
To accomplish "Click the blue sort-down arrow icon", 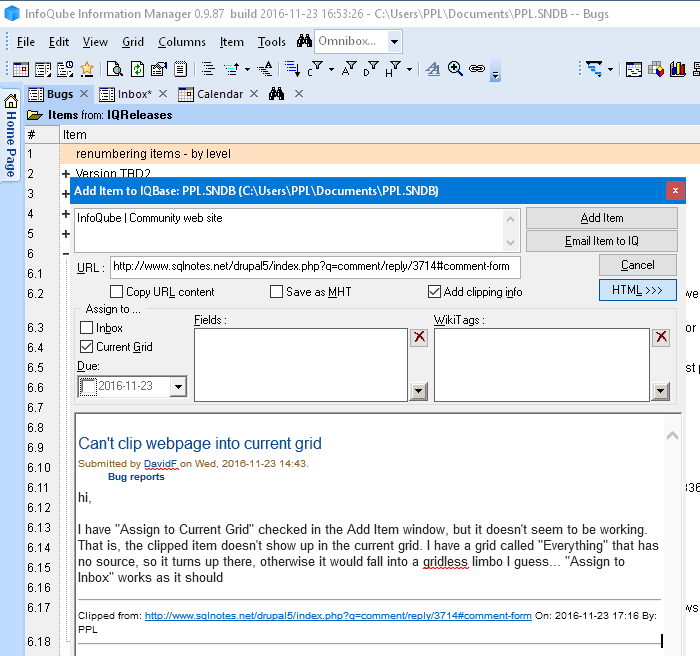I will coord(292,69).
